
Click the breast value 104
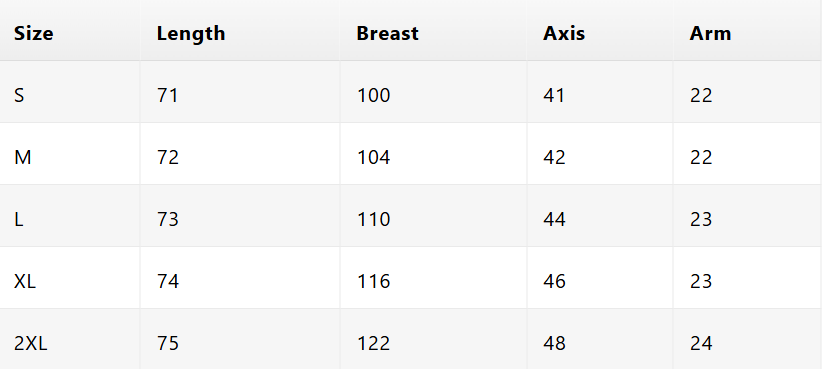point(373,157)
